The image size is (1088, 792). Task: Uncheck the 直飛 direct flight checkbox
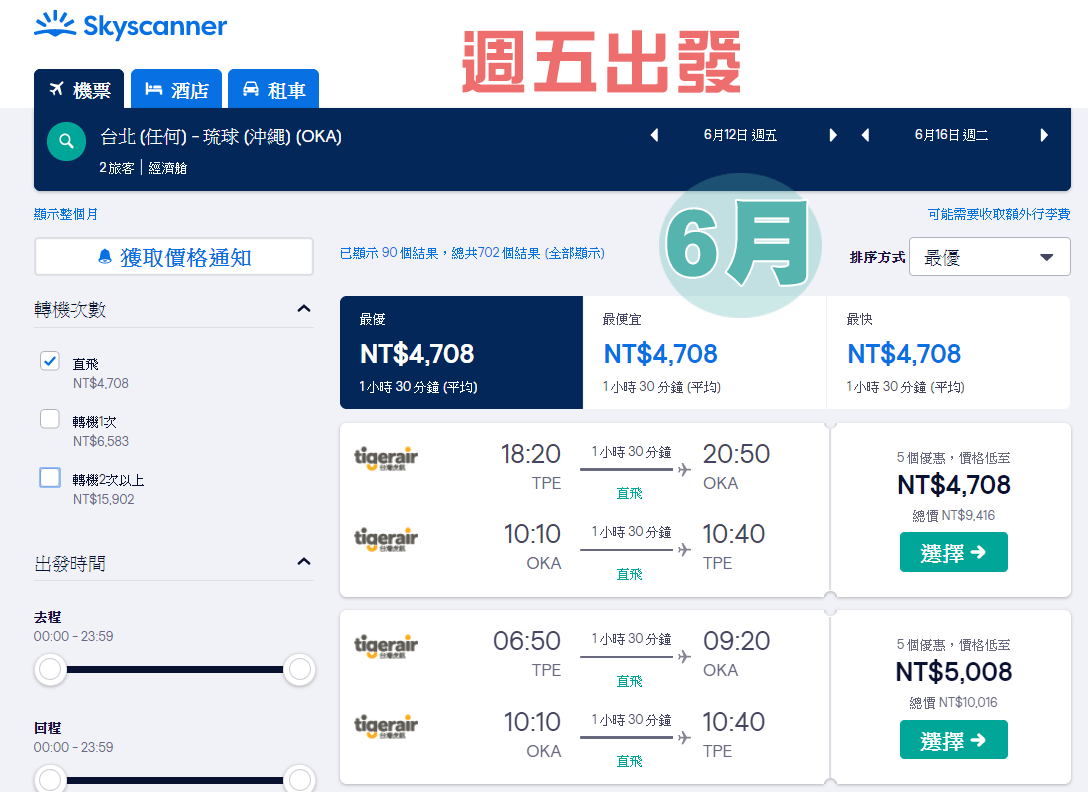click(50, 361)
